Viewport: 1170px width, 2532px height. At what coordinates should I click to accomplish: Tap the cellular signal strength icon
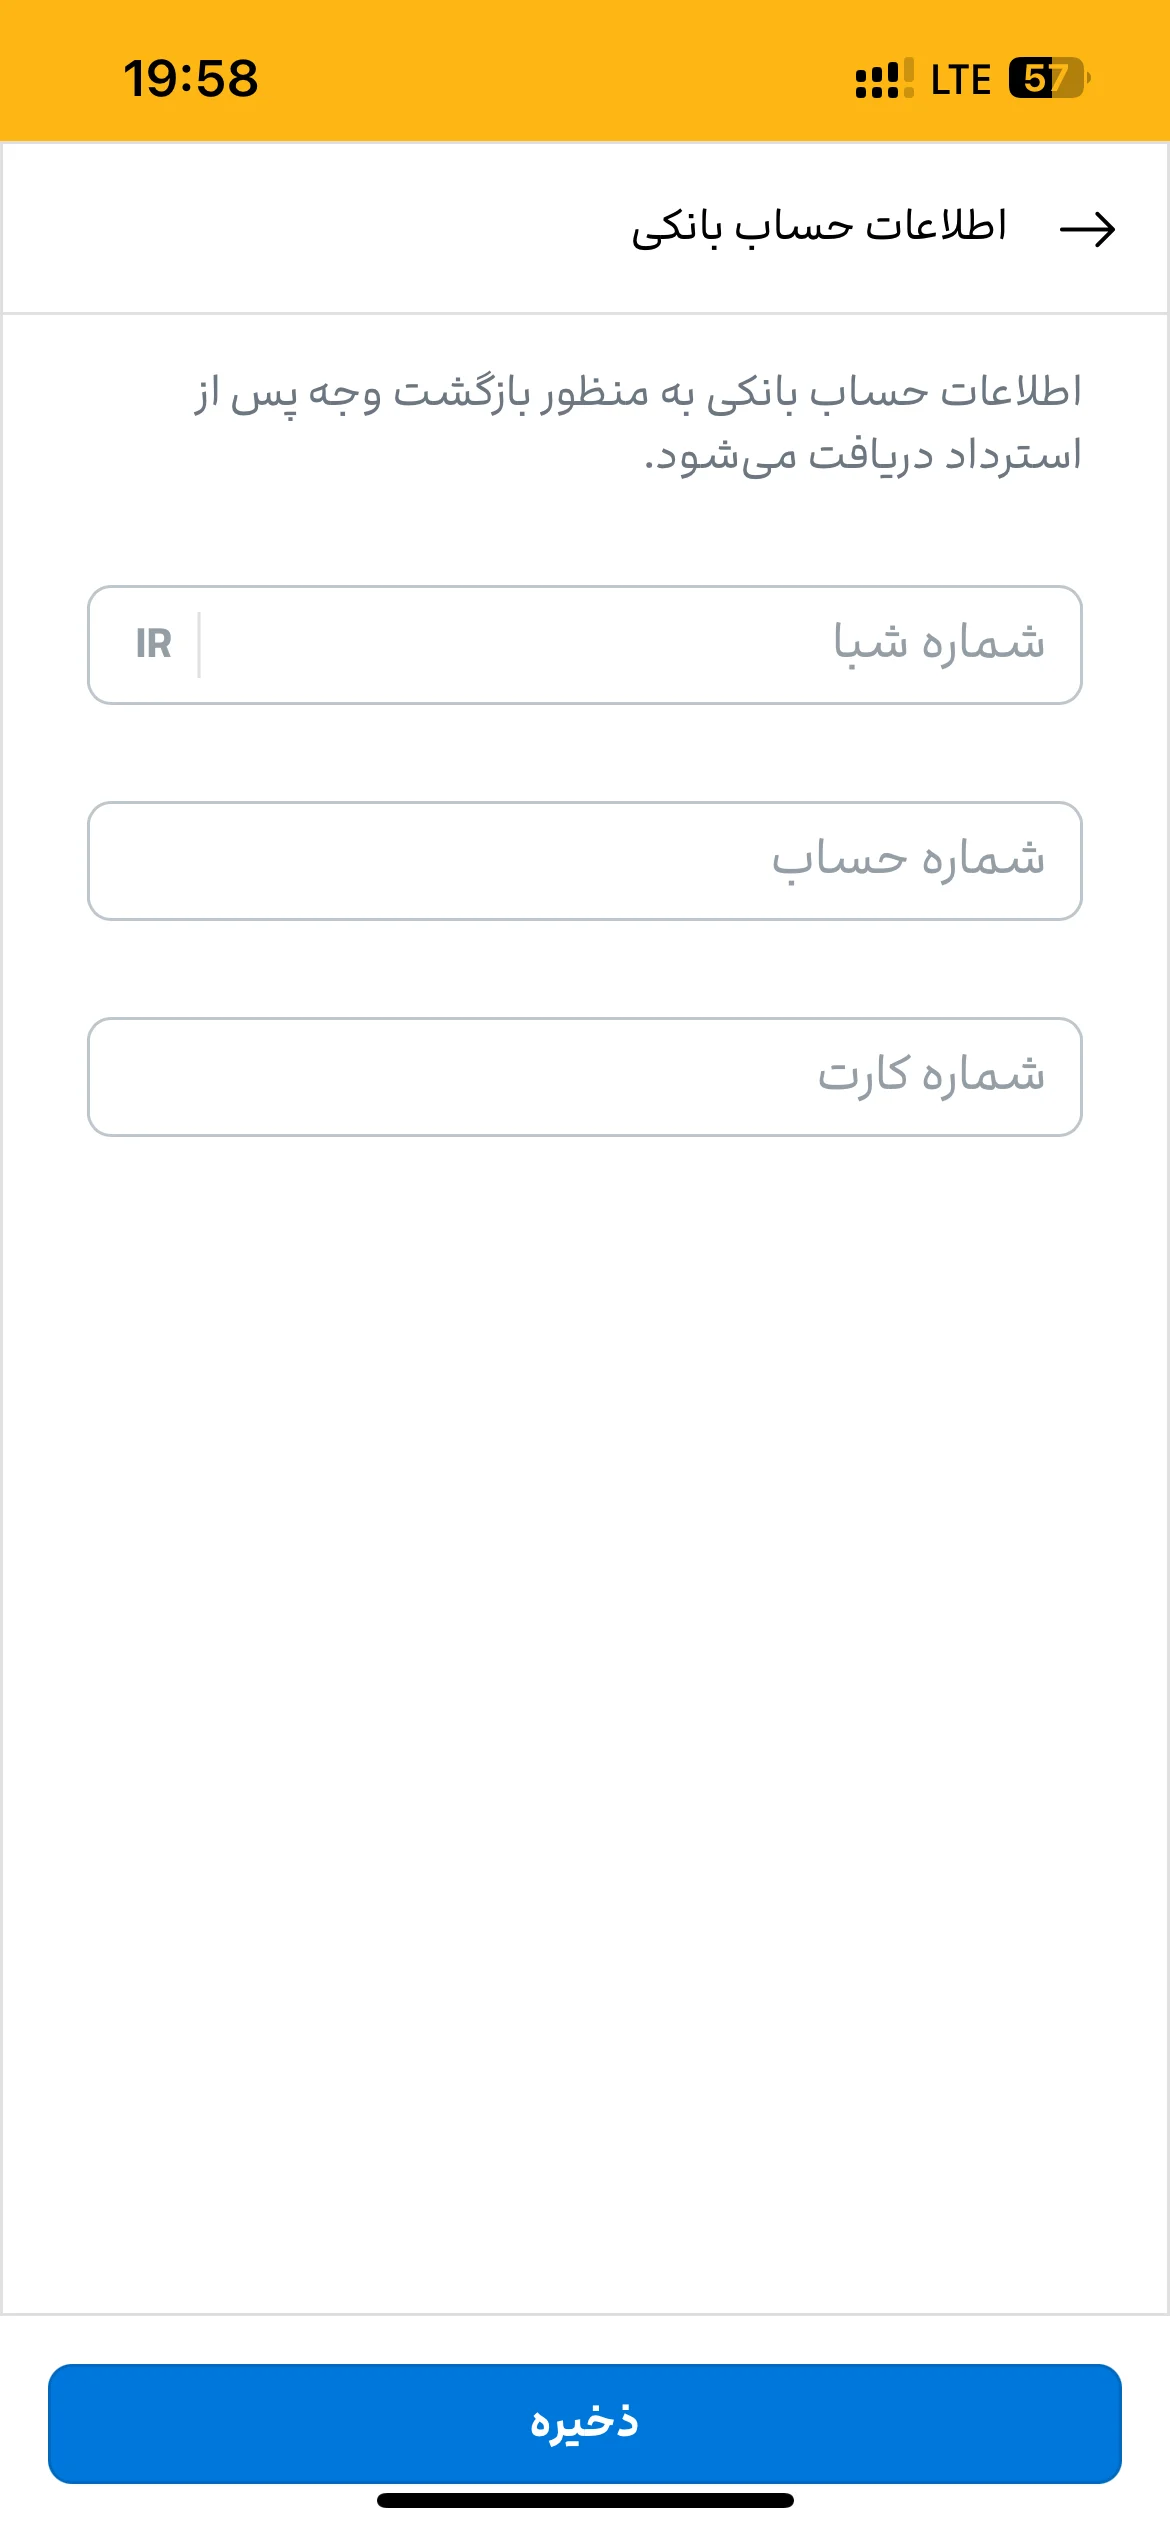(x=884, y=79)
